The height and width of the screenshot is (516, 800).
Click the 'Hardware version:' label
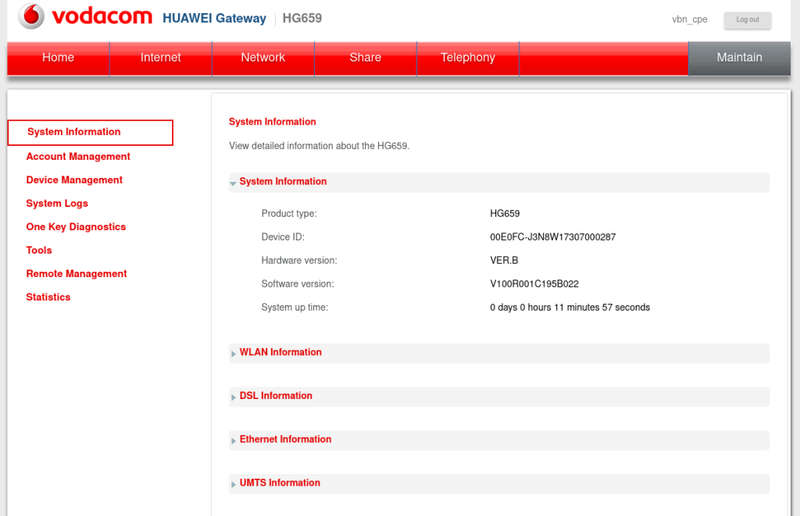point(299,260)
